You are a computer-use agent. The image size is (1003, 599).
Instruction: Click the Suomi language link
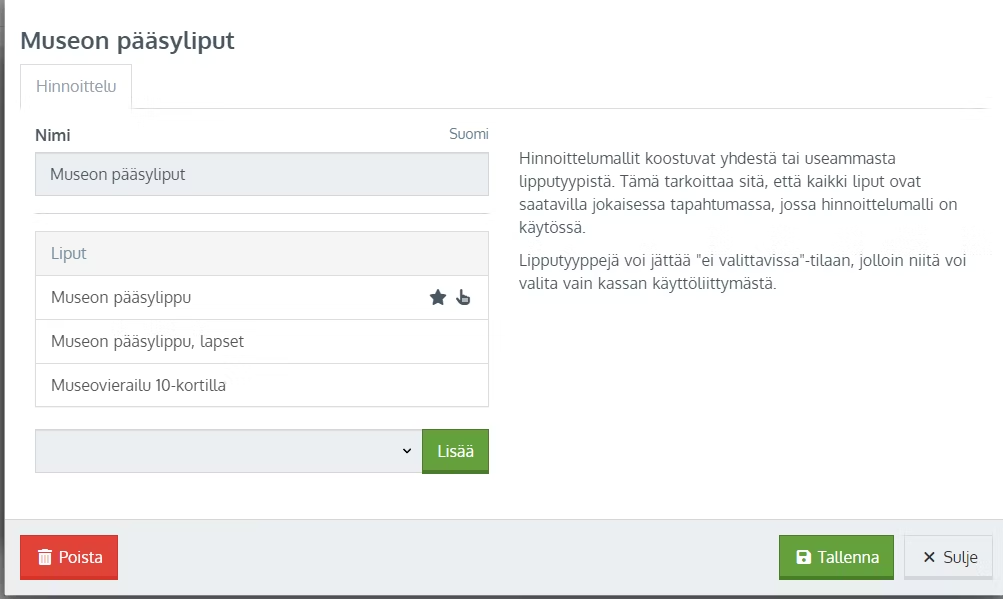tap(469, 134)
